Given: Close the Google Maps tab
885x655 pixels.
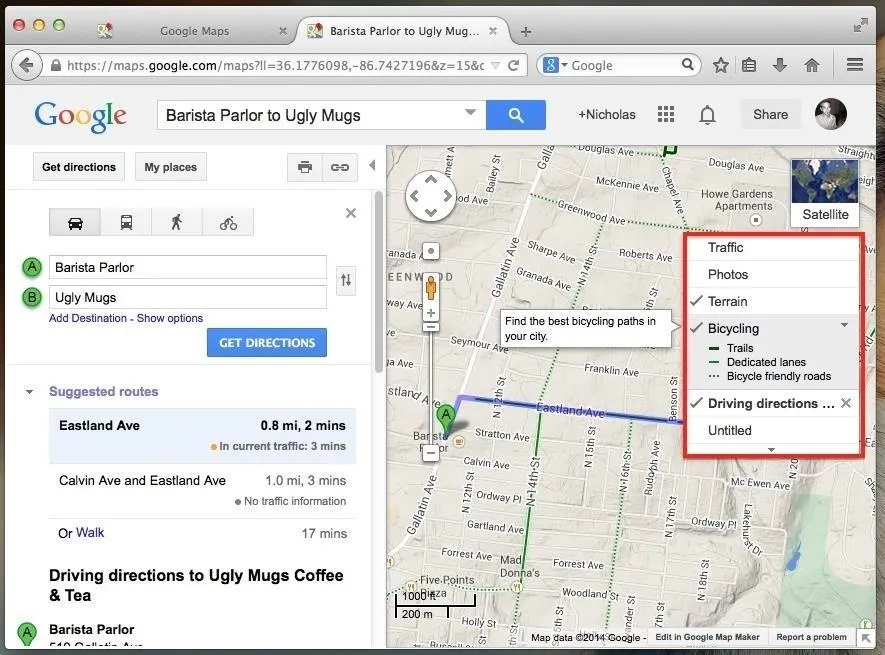Looking at the screenshot, I should click(x=283, y=31).
